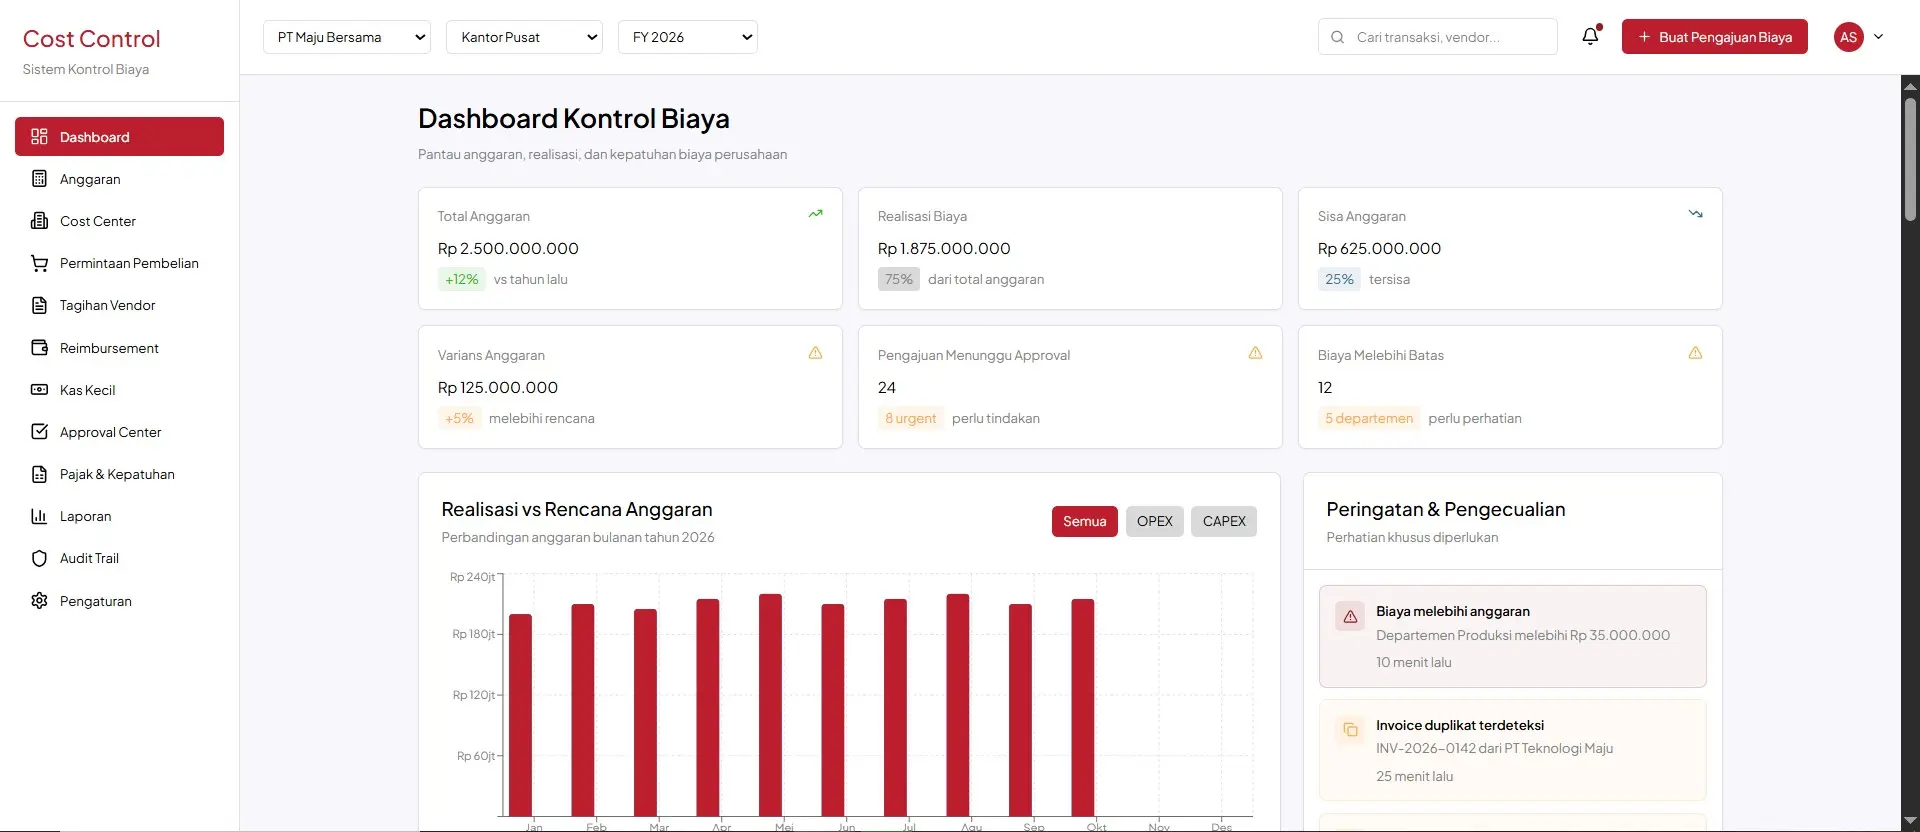Show Semua in budget chart
Image resolution: width=1920 pixels, height=832 pixels.
1084,521
